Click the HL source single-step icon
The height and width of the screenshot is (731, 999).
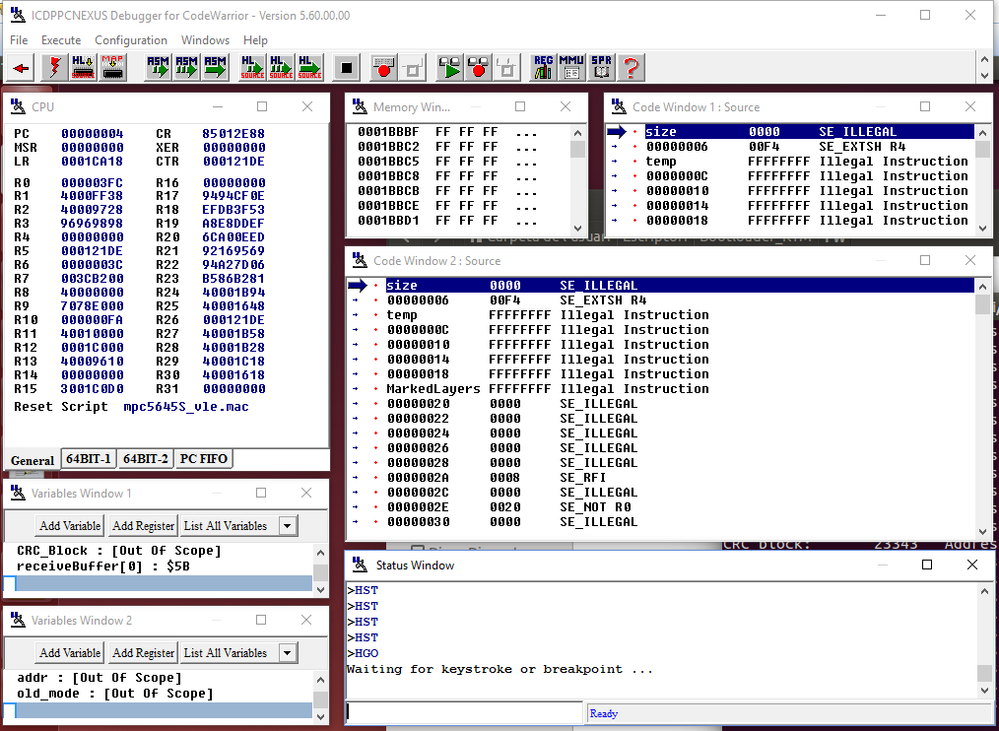coord(252,68)
